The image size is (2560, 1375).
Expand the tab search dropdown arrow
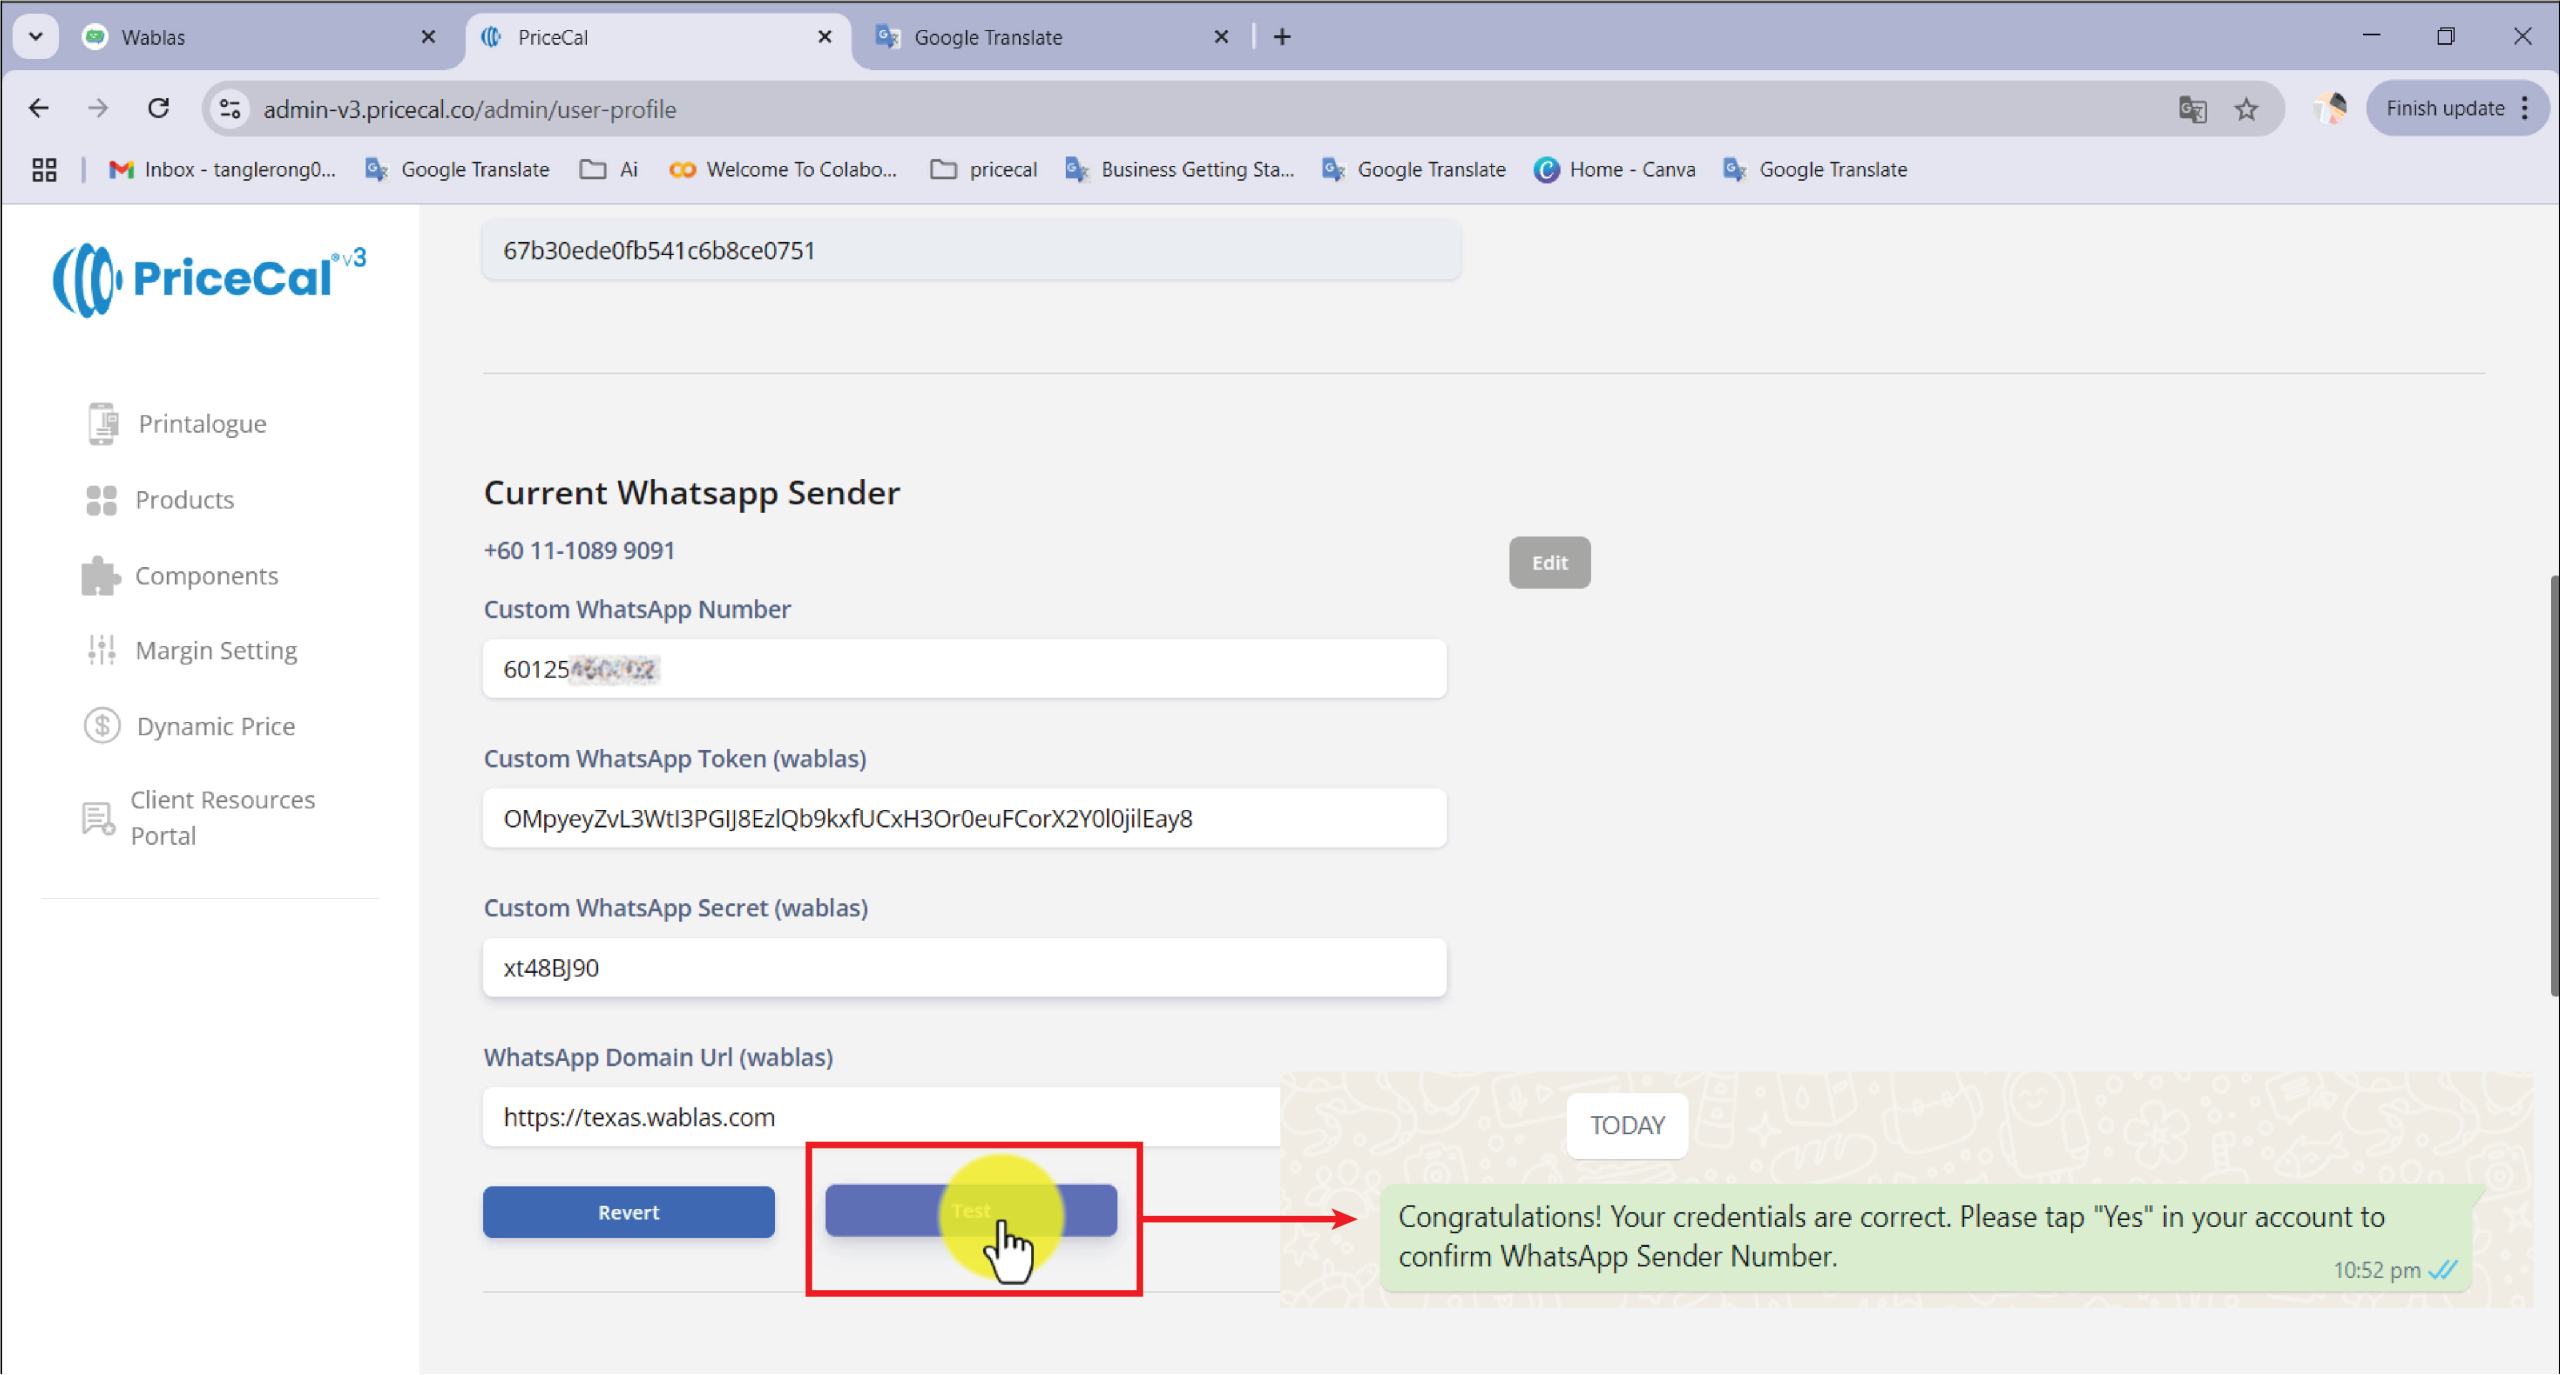tap(36, 37)
